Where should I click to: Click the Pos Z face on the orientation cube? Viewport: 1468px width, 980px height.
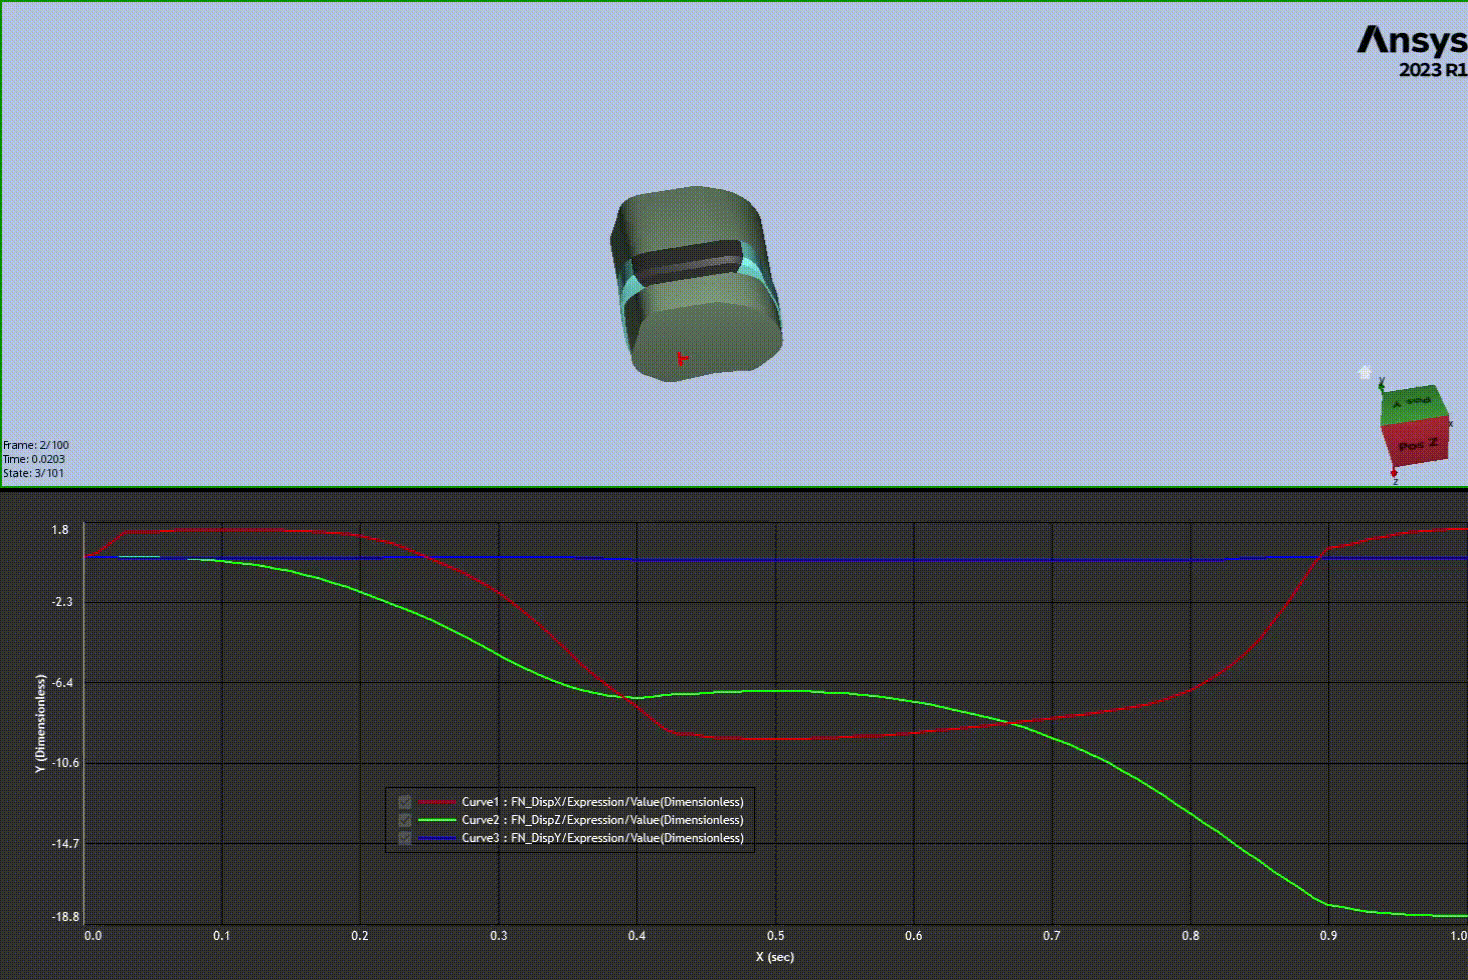1415,445
